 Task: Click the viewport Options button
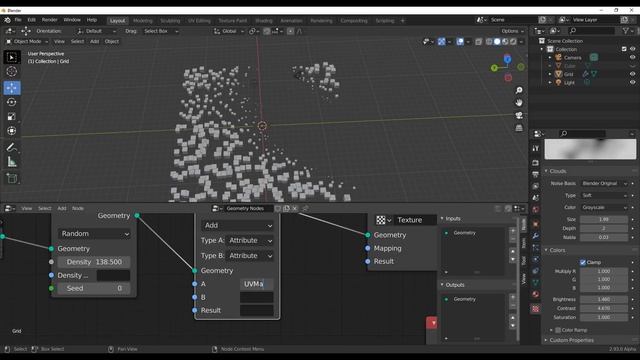click(512, 31)
